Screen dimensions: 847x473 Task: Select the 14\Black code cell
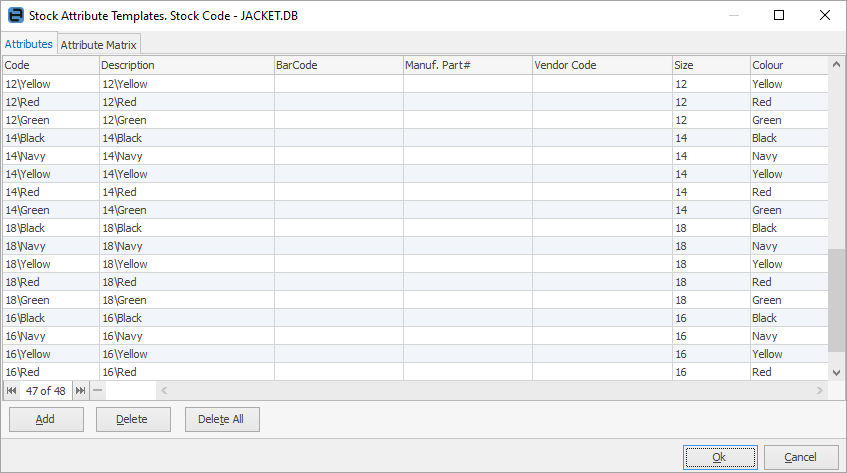tap(51, 138)
